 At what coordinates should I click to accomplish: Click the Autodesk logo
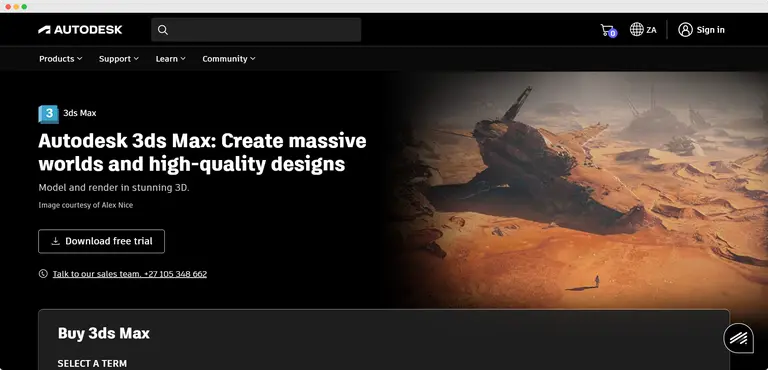click(80, 30)
